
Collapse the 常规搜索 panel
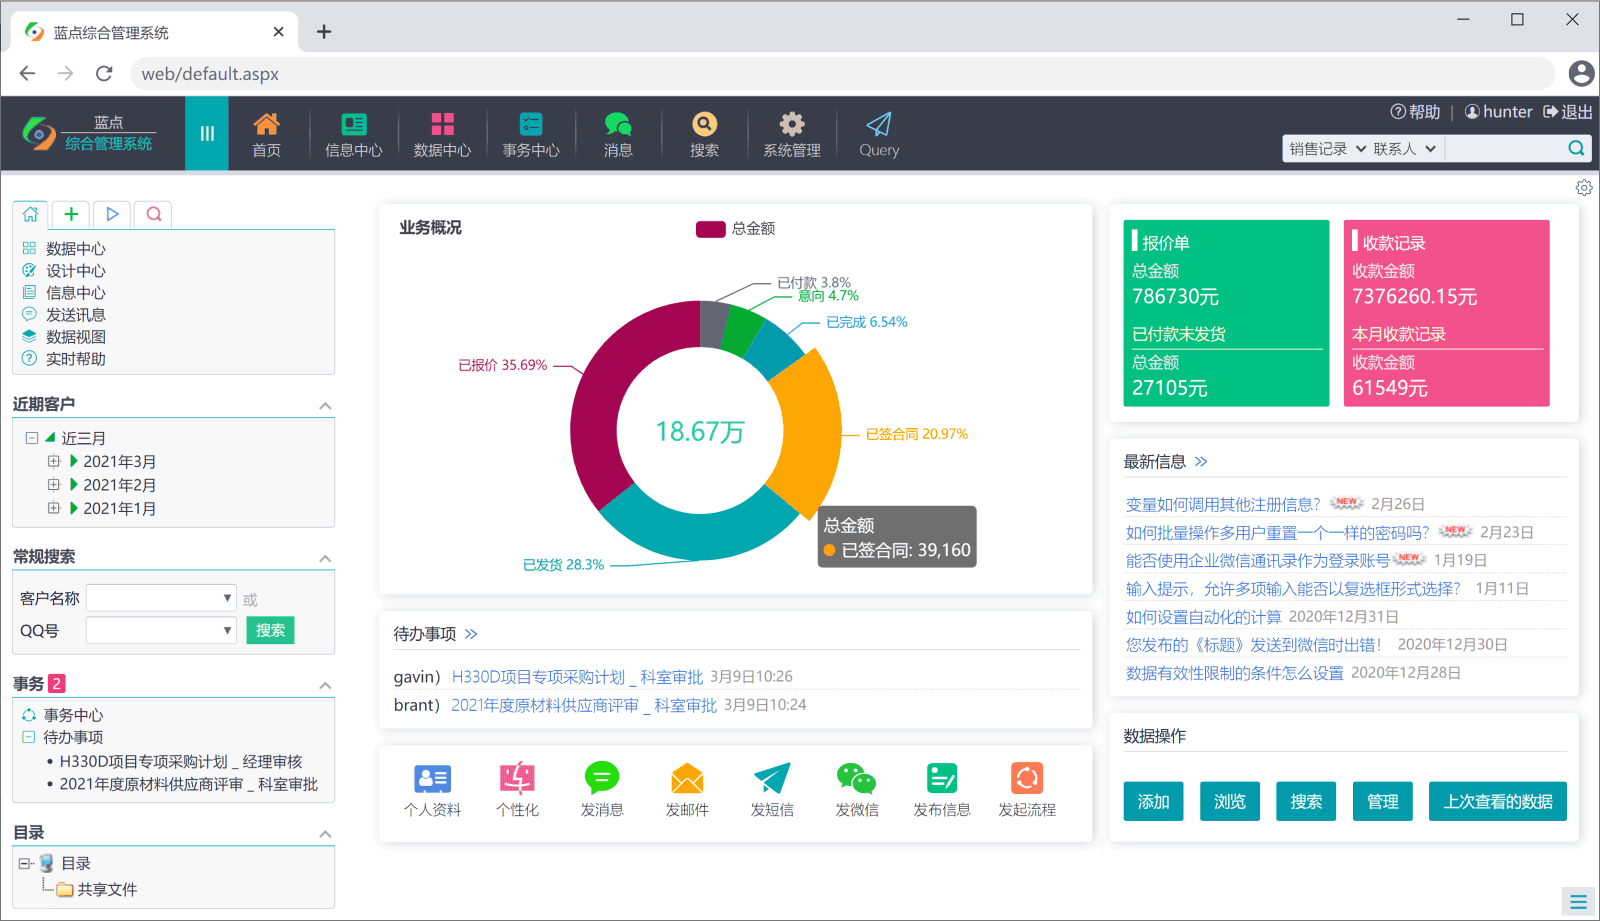click(x=325, y=559)
